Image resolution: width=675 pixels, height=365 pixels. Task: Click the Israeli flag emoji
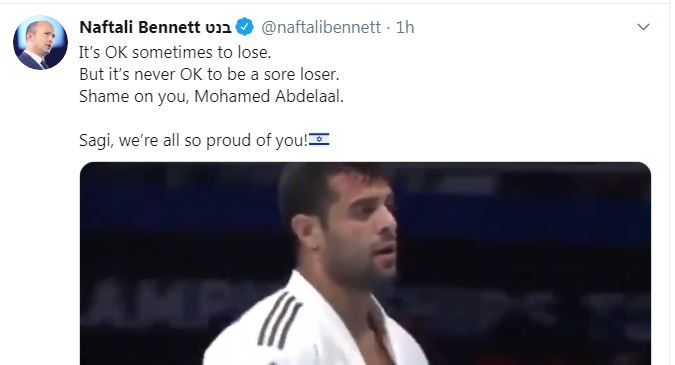point(319,139)
